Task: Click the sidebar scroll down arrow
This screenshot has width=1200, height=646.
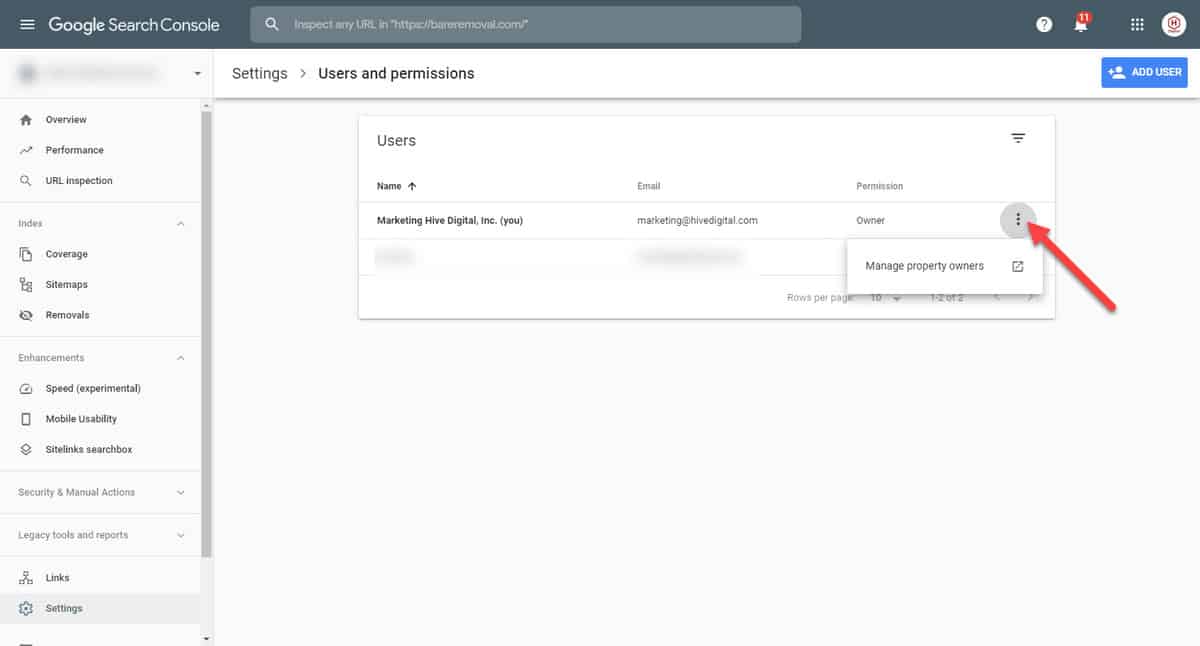Action: click(x=207, y=638)
